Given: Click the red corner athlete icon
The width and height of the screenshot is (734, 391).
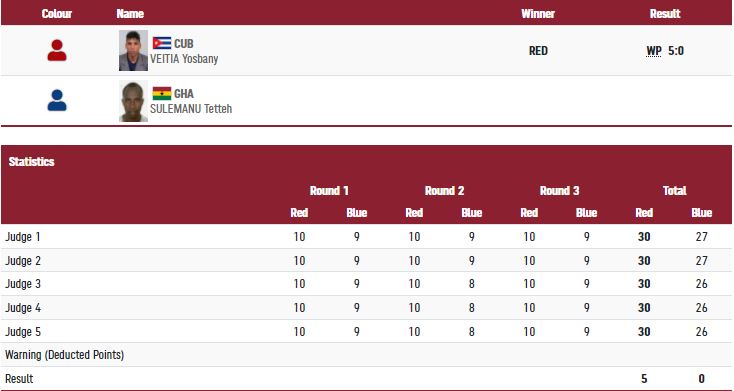Looking at the screenshot, I should [57, 51].
